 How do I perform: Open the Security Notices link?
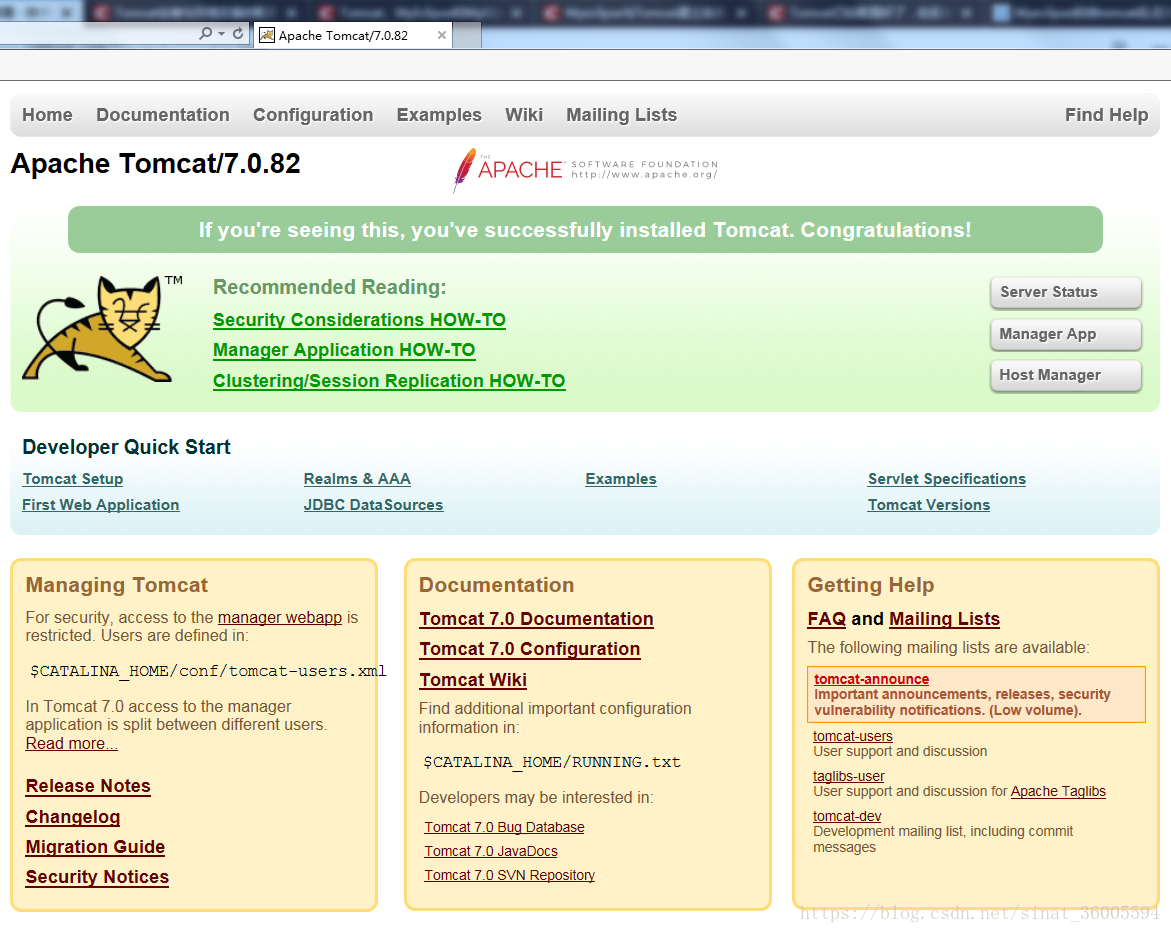97,877
